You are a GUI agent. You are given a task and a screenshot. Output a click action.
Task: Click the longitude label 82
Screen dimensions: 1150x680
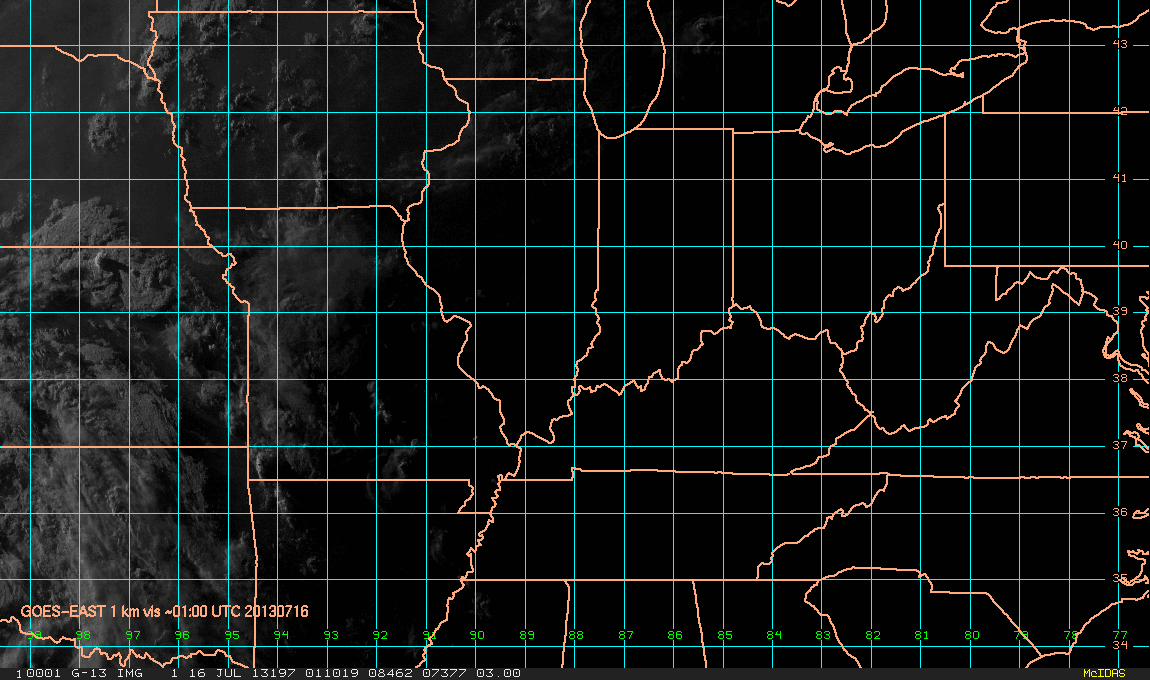pyautogui.click(x=873, y=635)
